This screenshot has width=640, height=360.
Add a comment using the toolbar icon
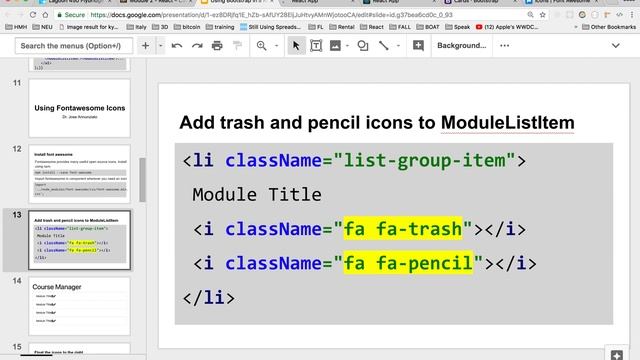tap(418, 46)
